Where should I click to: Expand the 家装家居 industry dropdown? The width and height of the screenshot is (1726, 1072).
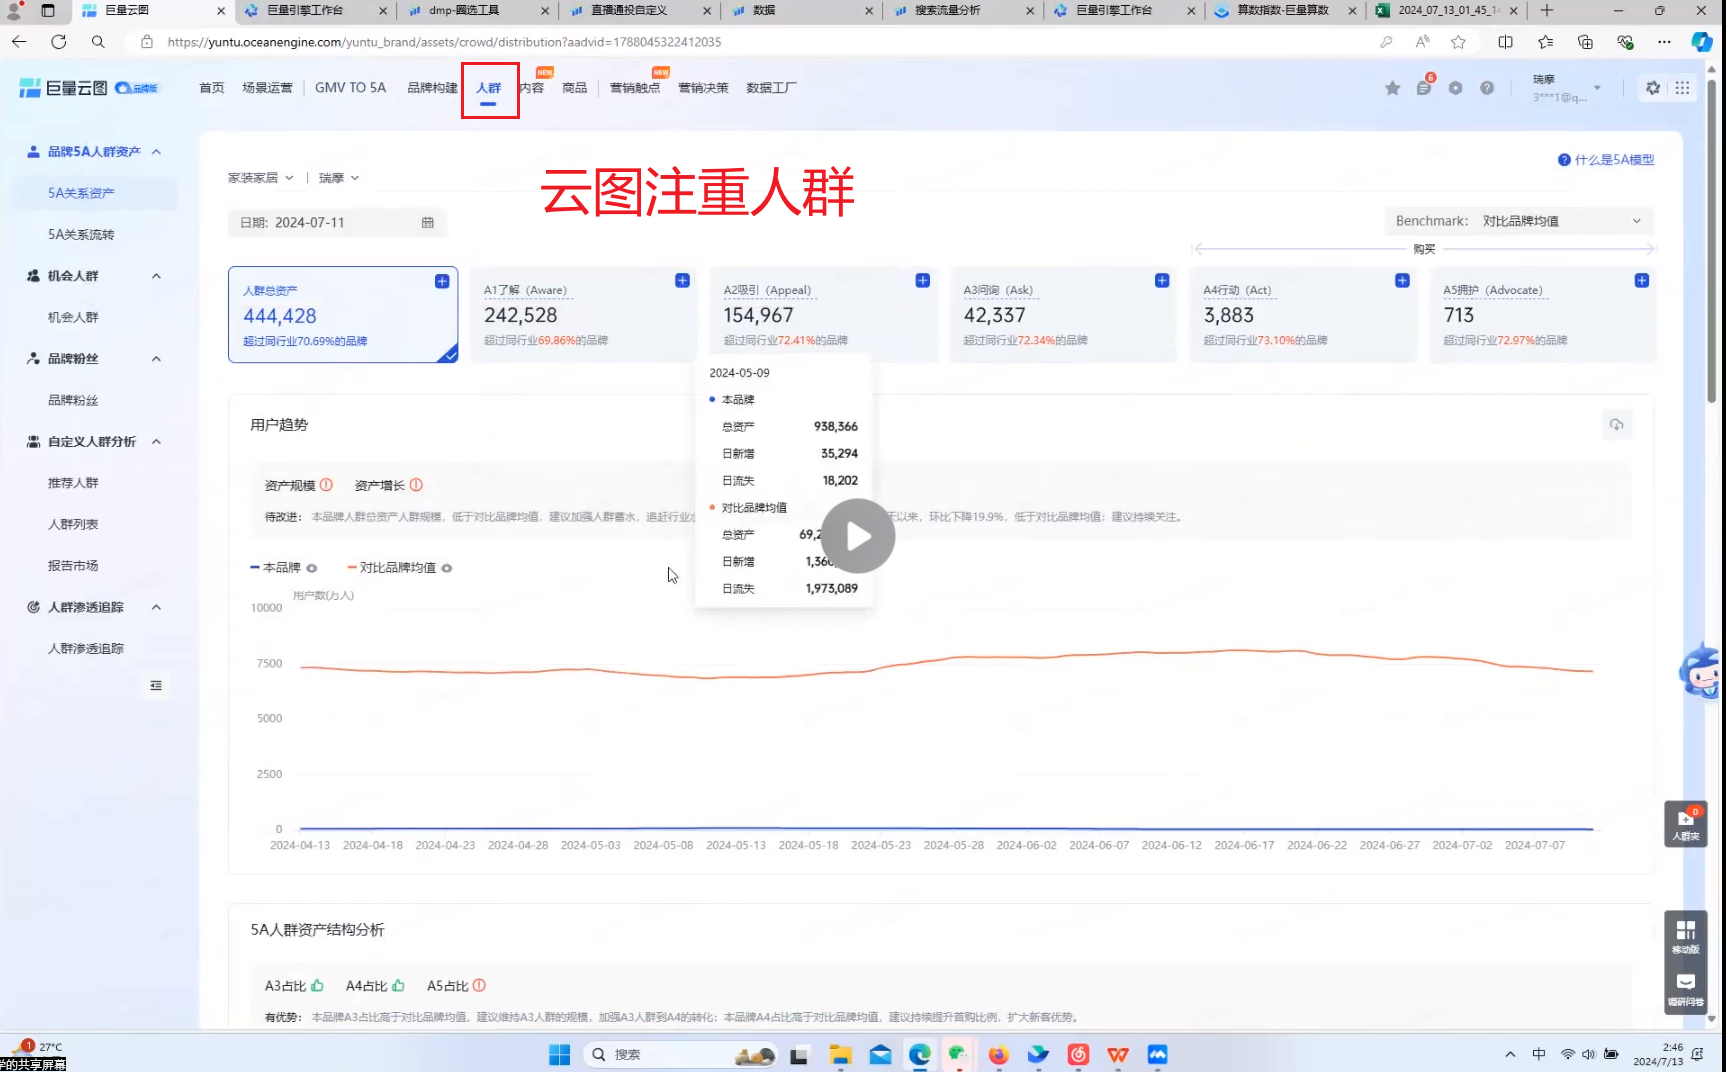click(260, 178)
